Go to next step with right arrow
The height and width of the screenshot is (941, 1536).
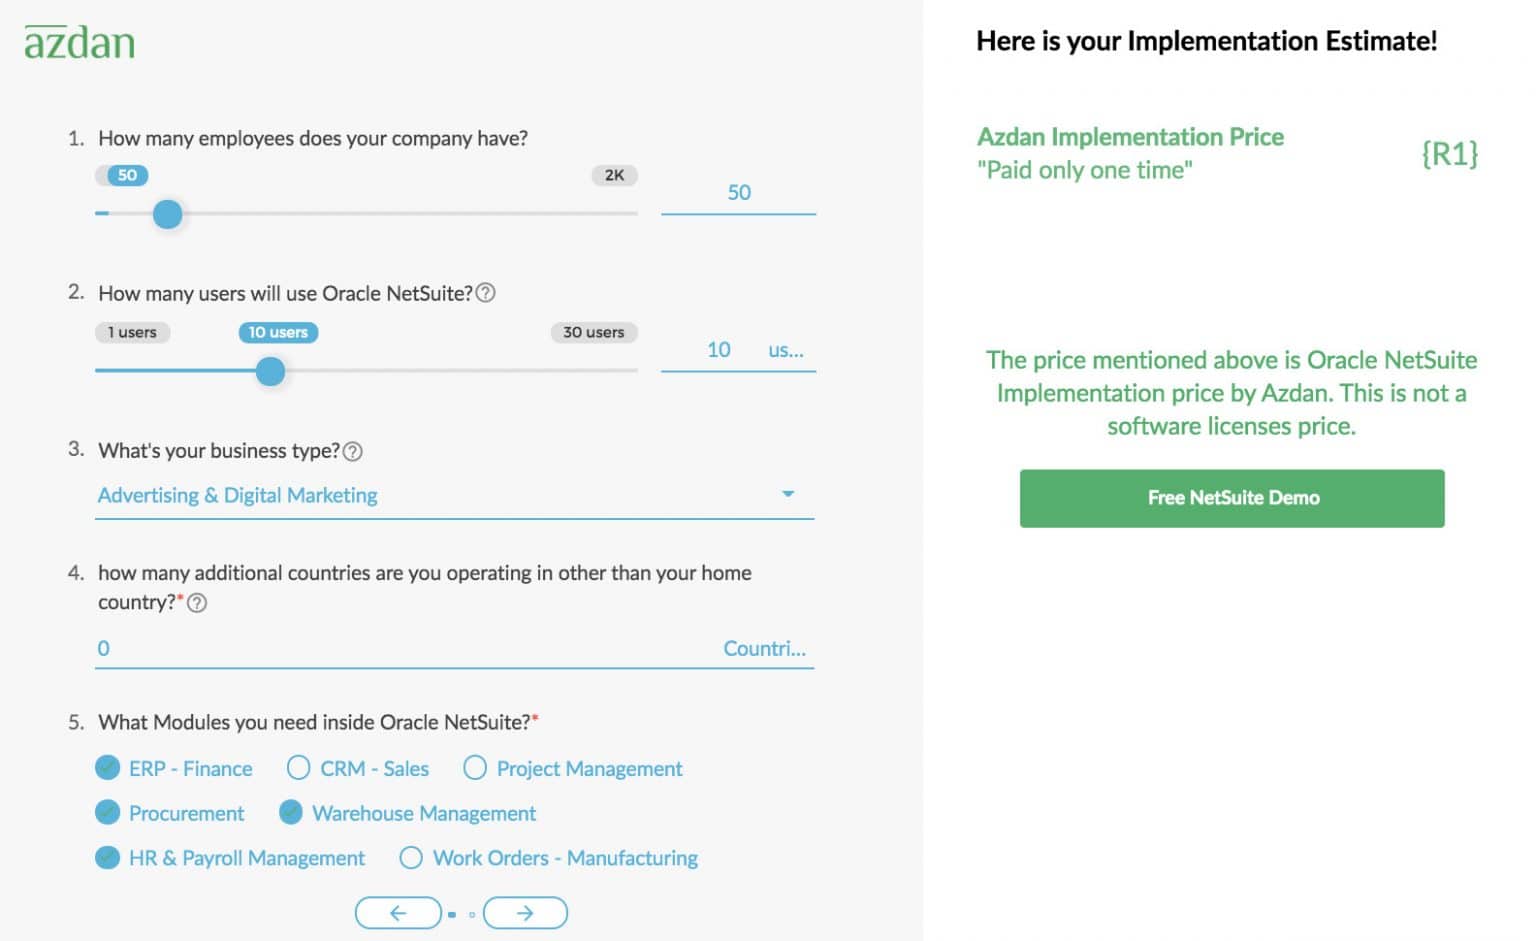click(525, 913)
